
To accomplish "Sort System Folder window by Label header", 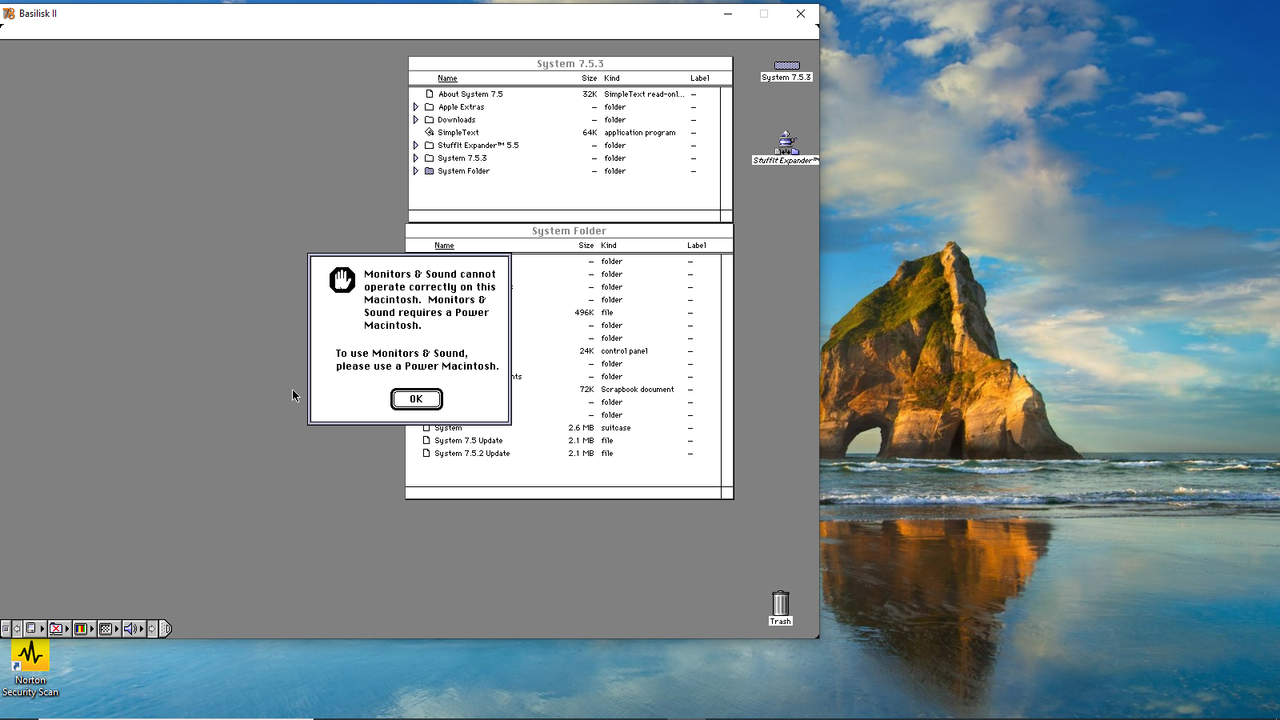I will [x=696, y=245].
